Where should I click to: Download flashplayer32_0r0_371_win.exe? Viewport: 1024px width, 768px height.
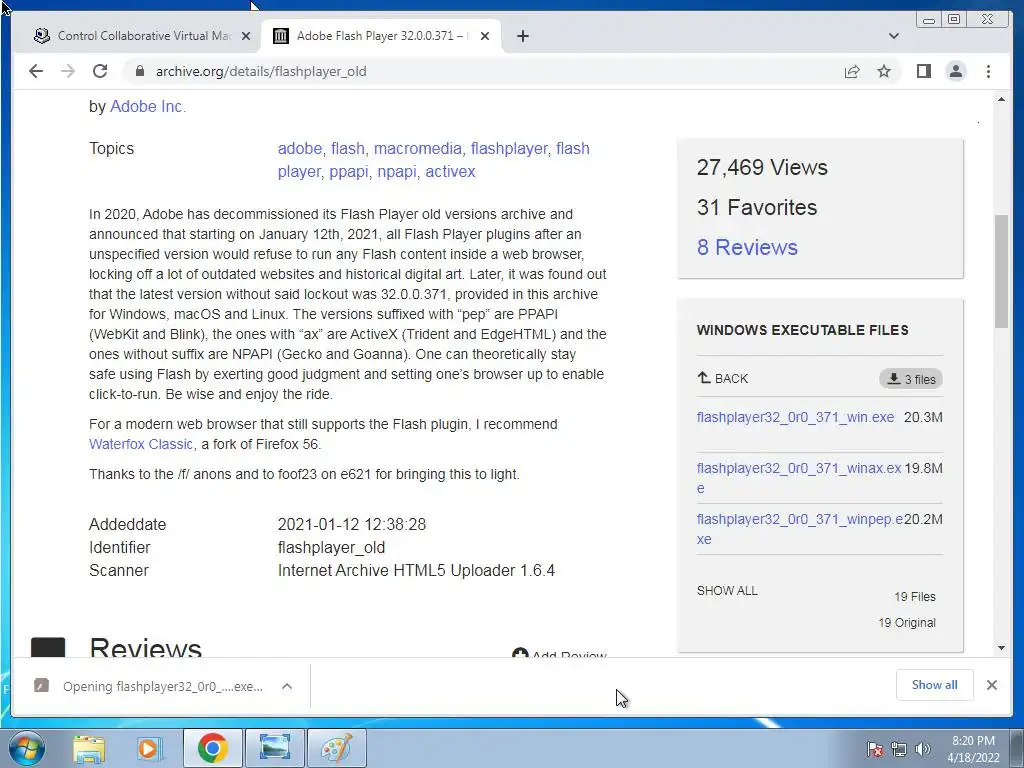(795, 417)
